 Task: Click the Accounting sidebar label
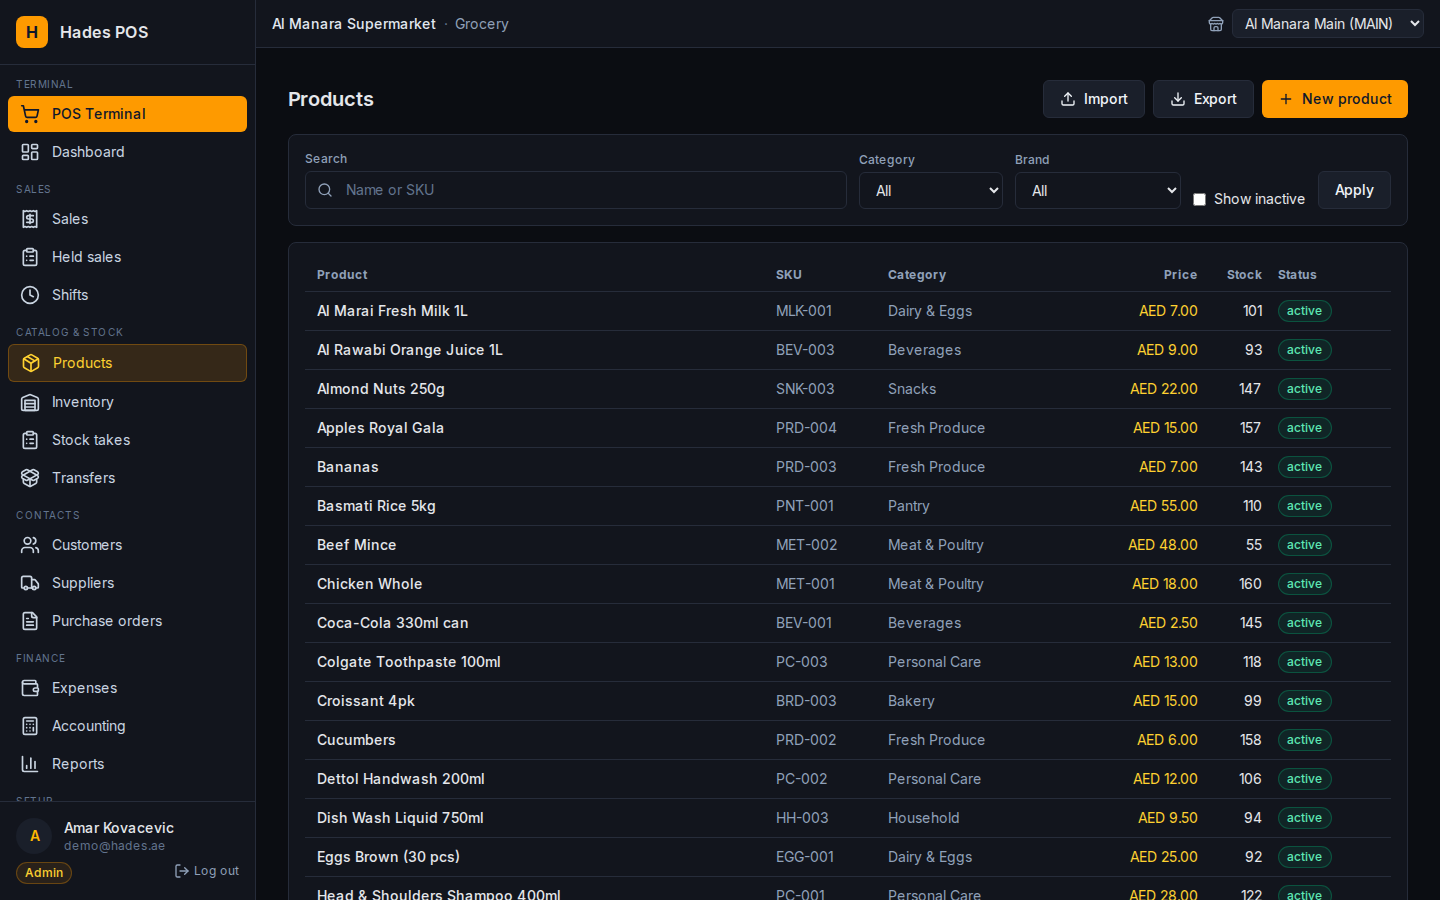tap(89, 726)
